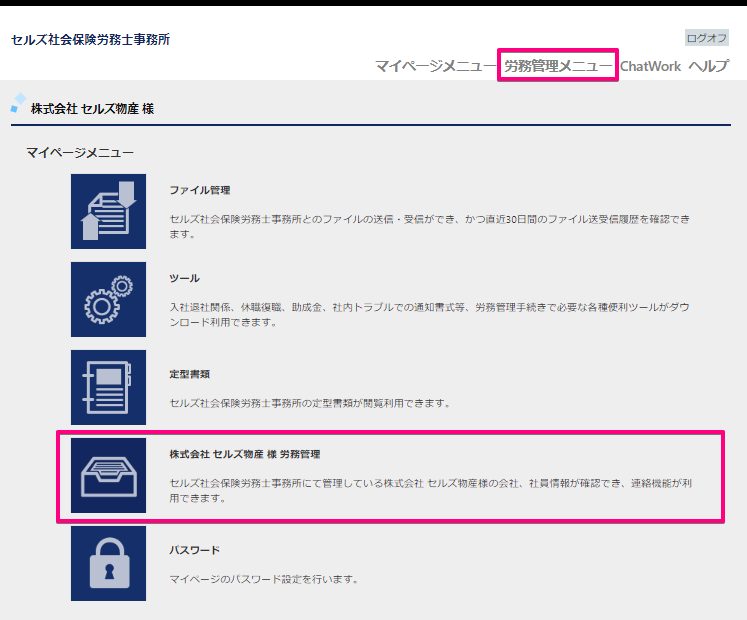The width and height of the screenshot is (747, 620).
Task: Click the description mentioning 直近30日間のファイル送受信履歴
Action: 430,226
